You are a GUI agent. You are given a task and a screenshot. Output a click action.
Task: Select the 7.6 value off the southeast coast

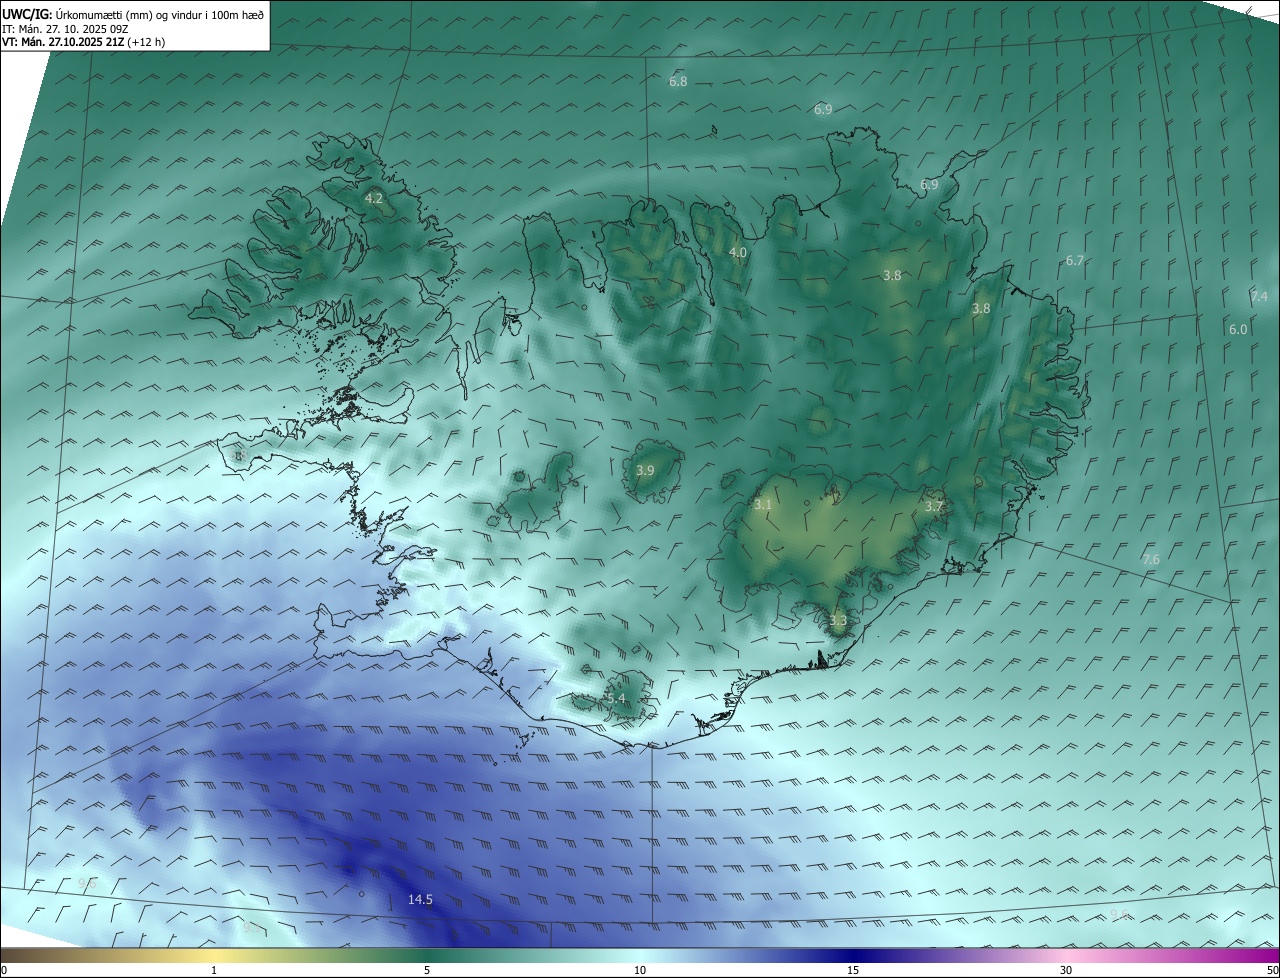tap(1151, 559)
